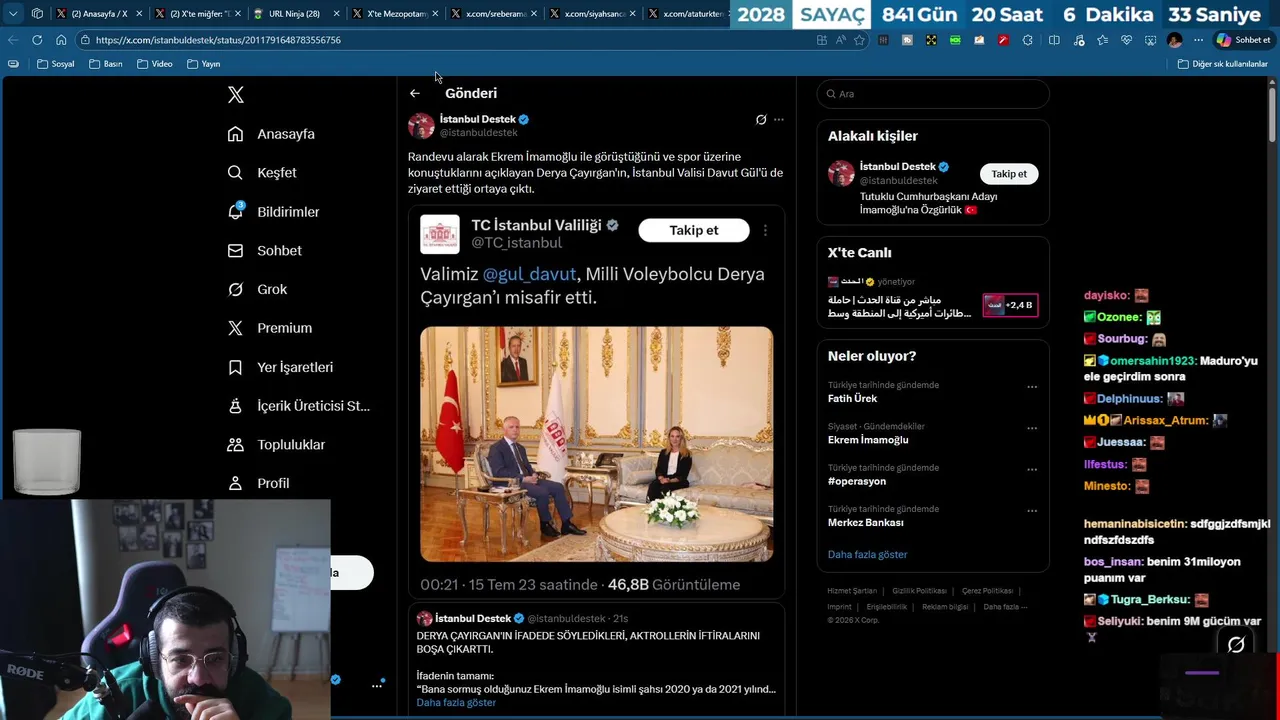Open browser essentials heart icon
Viewport: 1280px width, 720px height.
(x=1126, y=40)
